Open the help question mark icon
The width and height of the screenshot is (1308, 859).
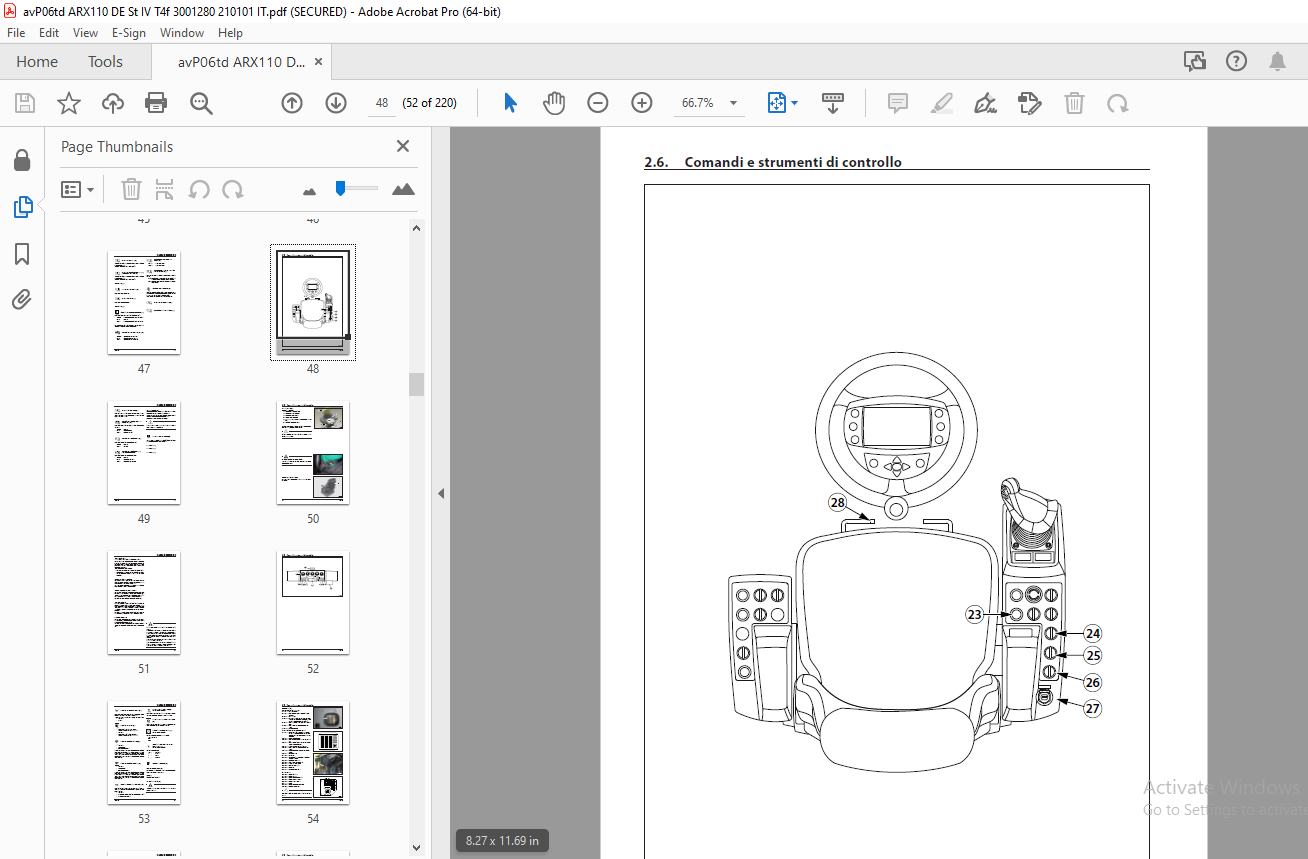click(1237, 61)
